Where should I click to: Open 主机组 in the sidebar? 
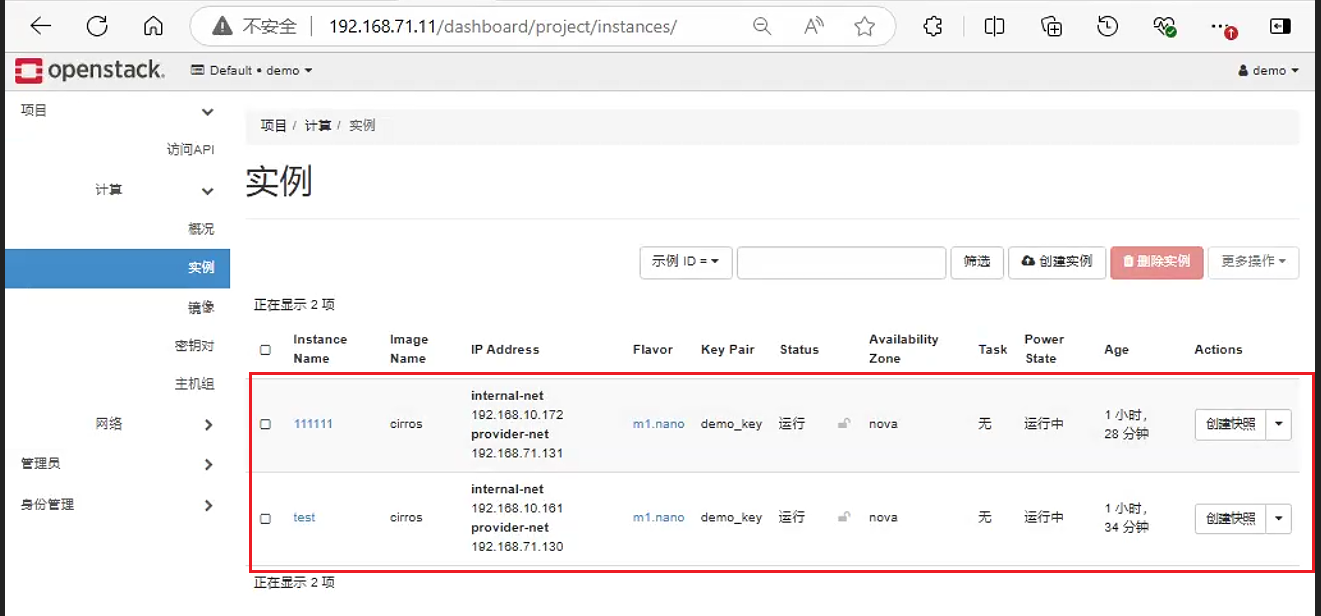click(x=194, y=384)
